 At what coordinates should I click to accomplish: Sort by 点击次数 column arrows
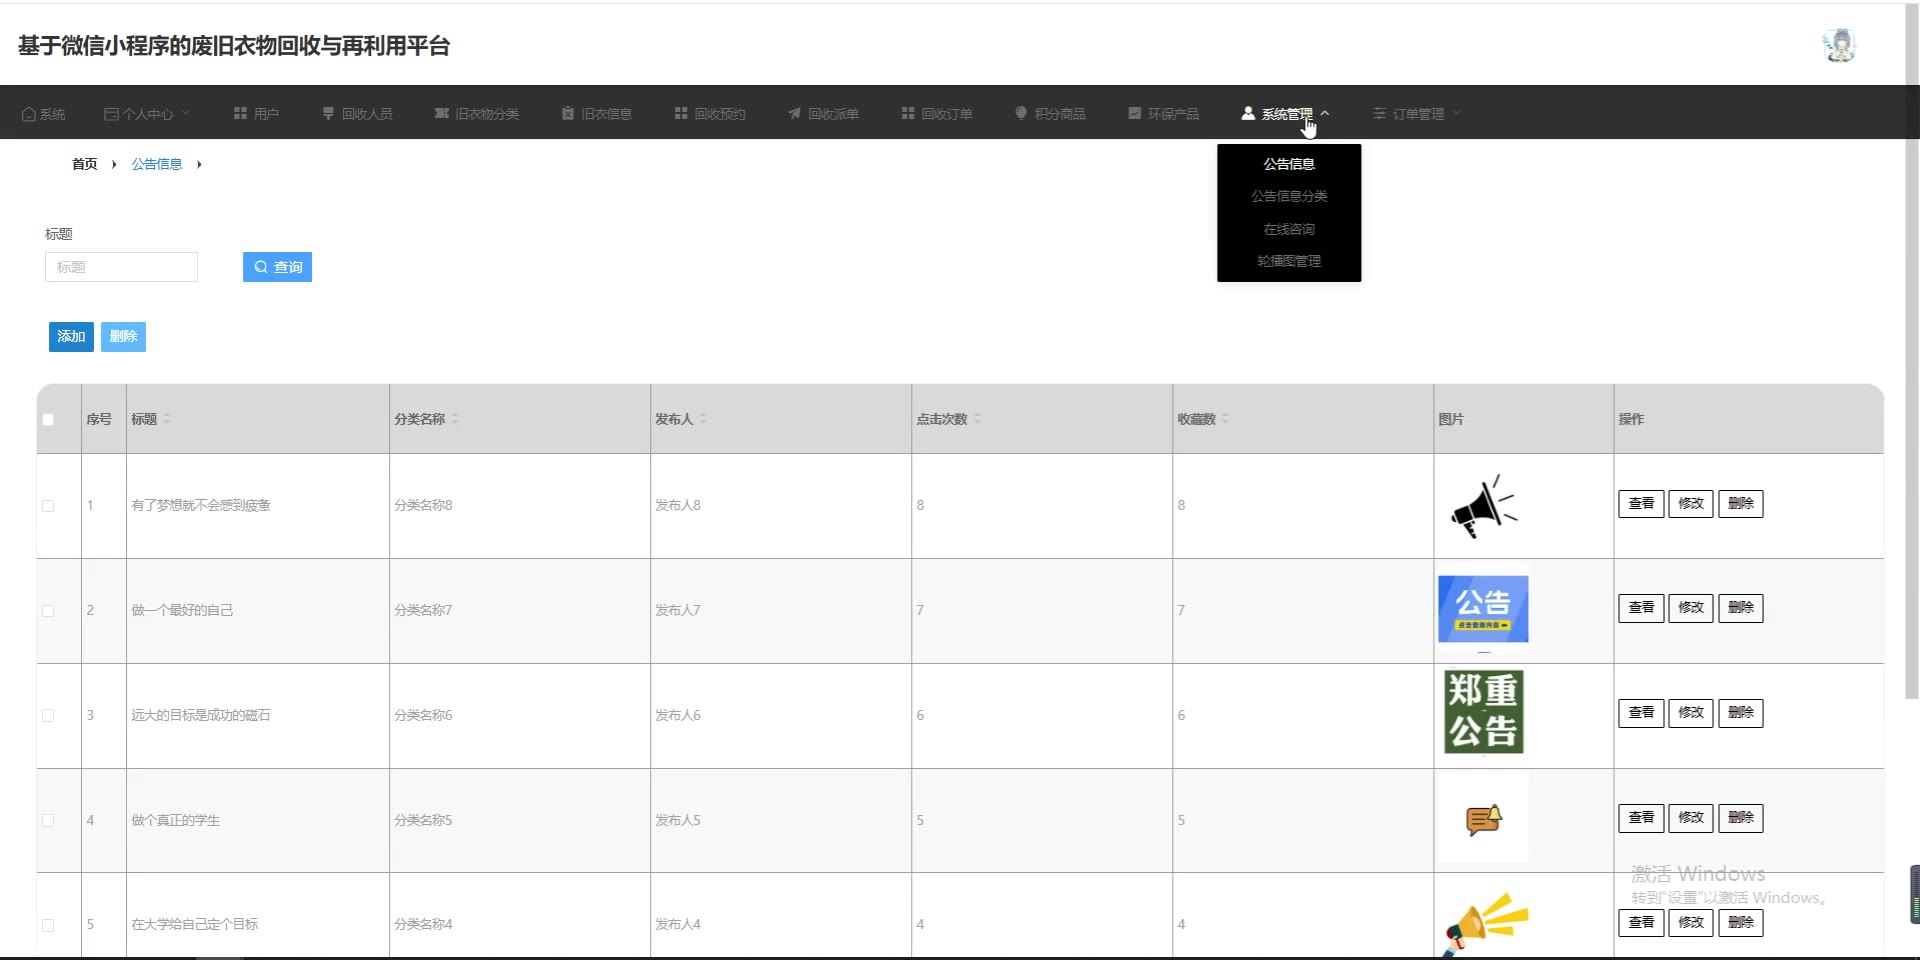pos(977,418)
